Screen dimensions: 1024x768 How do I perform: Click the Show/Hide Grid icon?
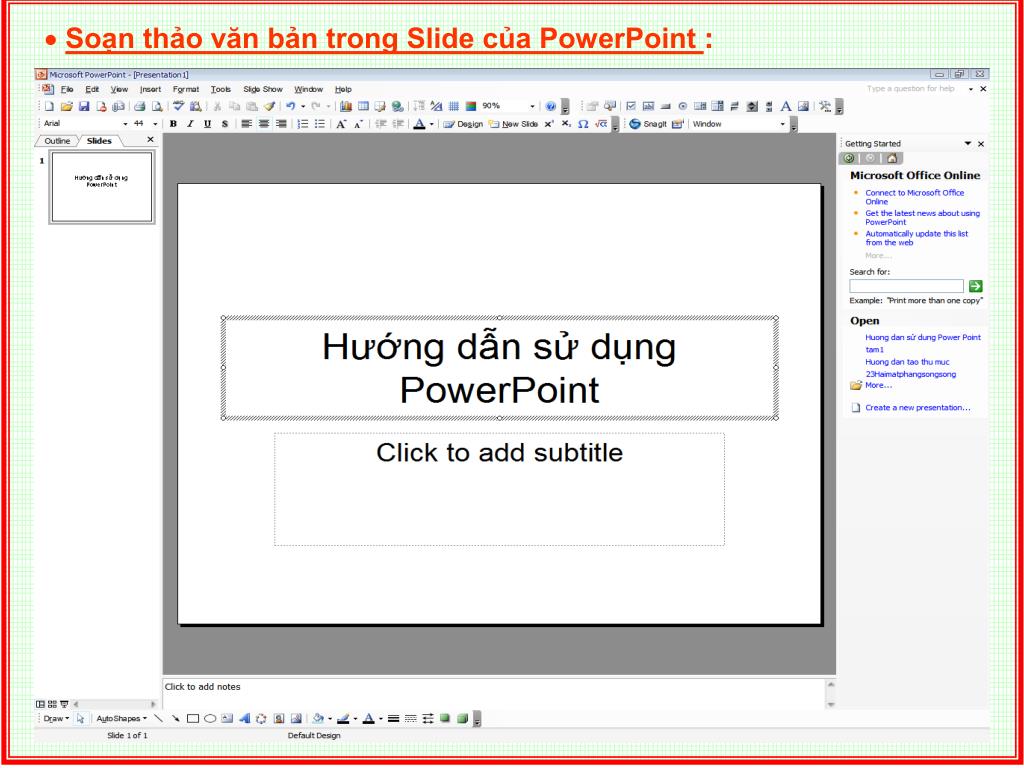(453, 106)
